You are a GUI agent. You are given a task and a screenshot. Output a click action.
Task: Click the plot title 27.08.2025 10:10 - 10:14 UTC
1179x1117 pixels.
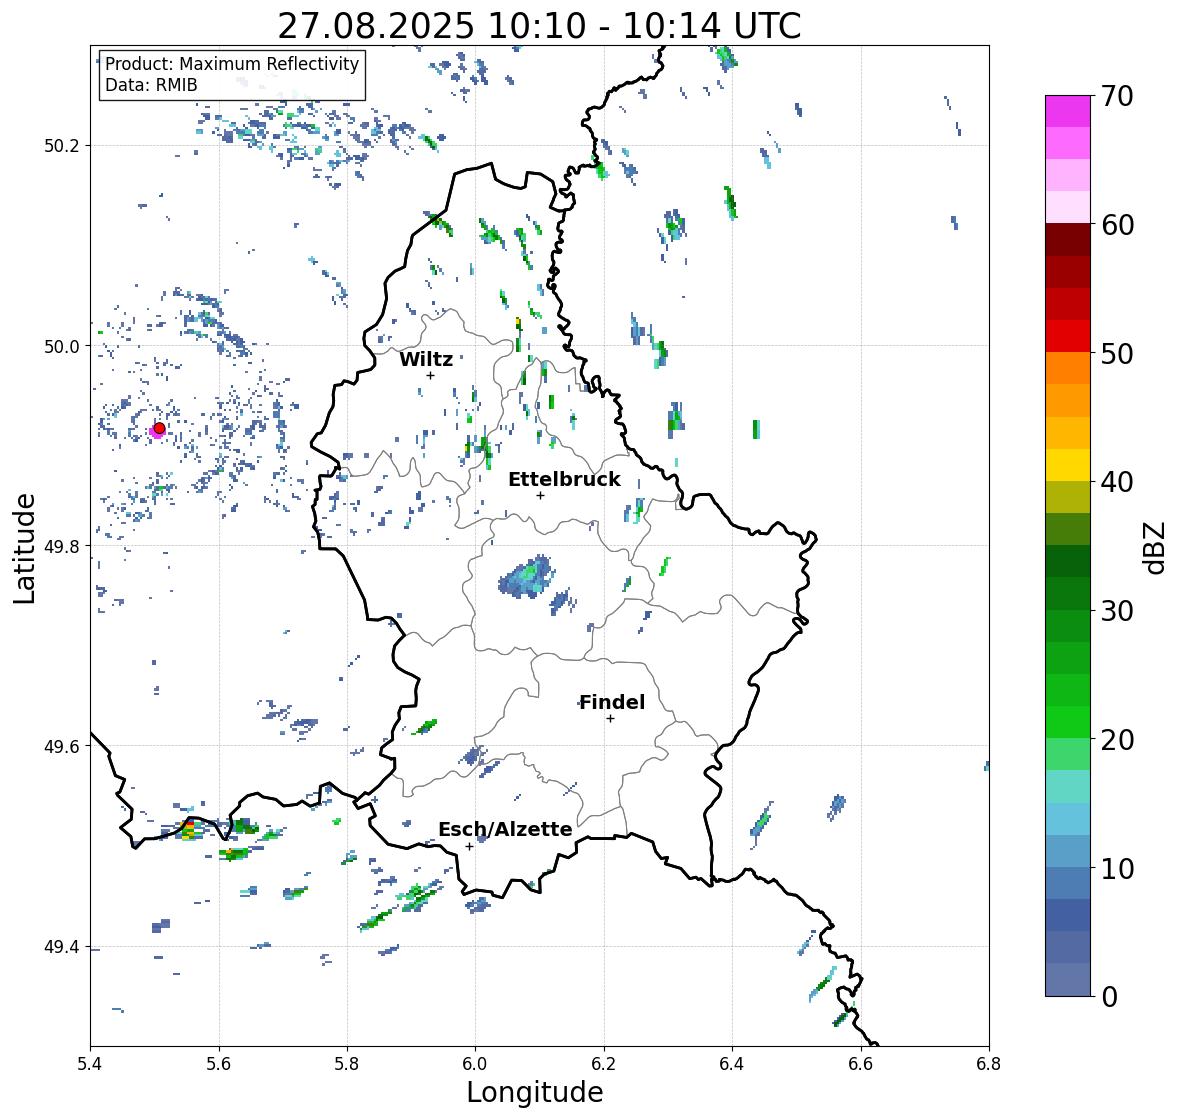coord(539,26)
